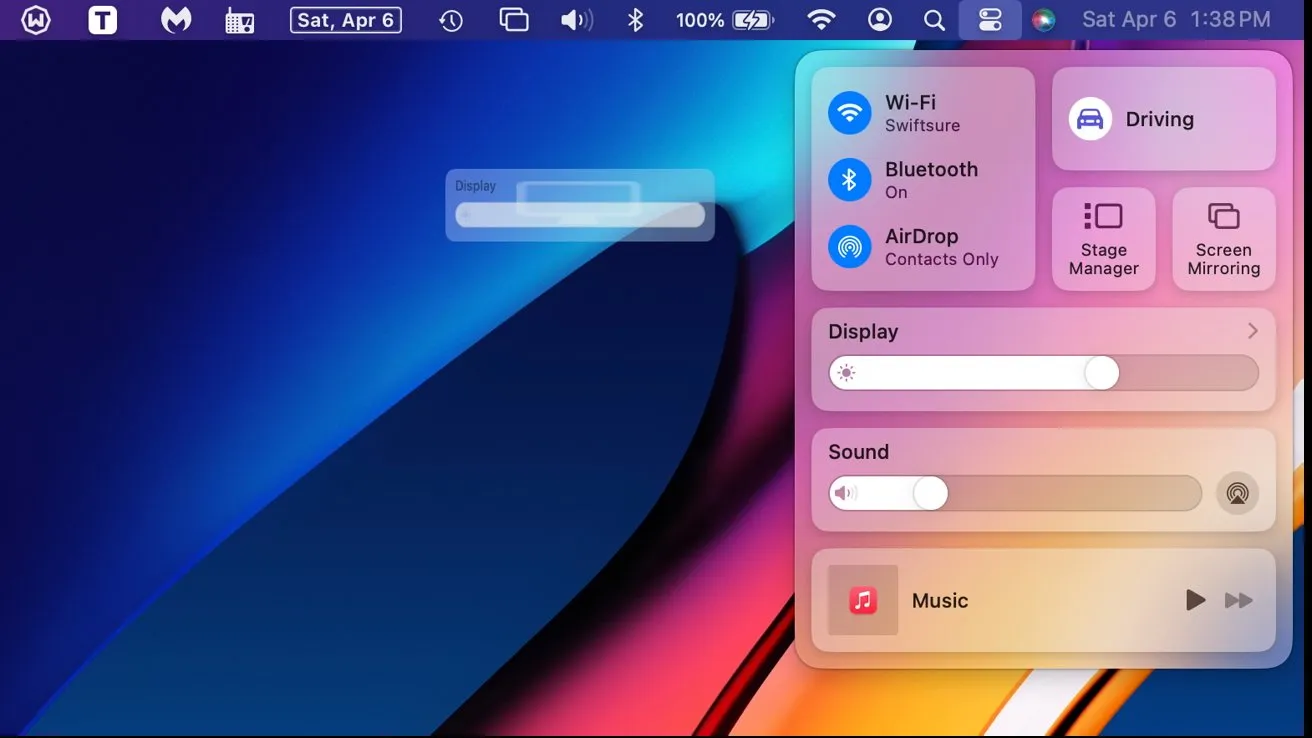The height and width of the screenshot is (738, 1312).
Task: Click the Display brightness slider
Action: 1043,373
